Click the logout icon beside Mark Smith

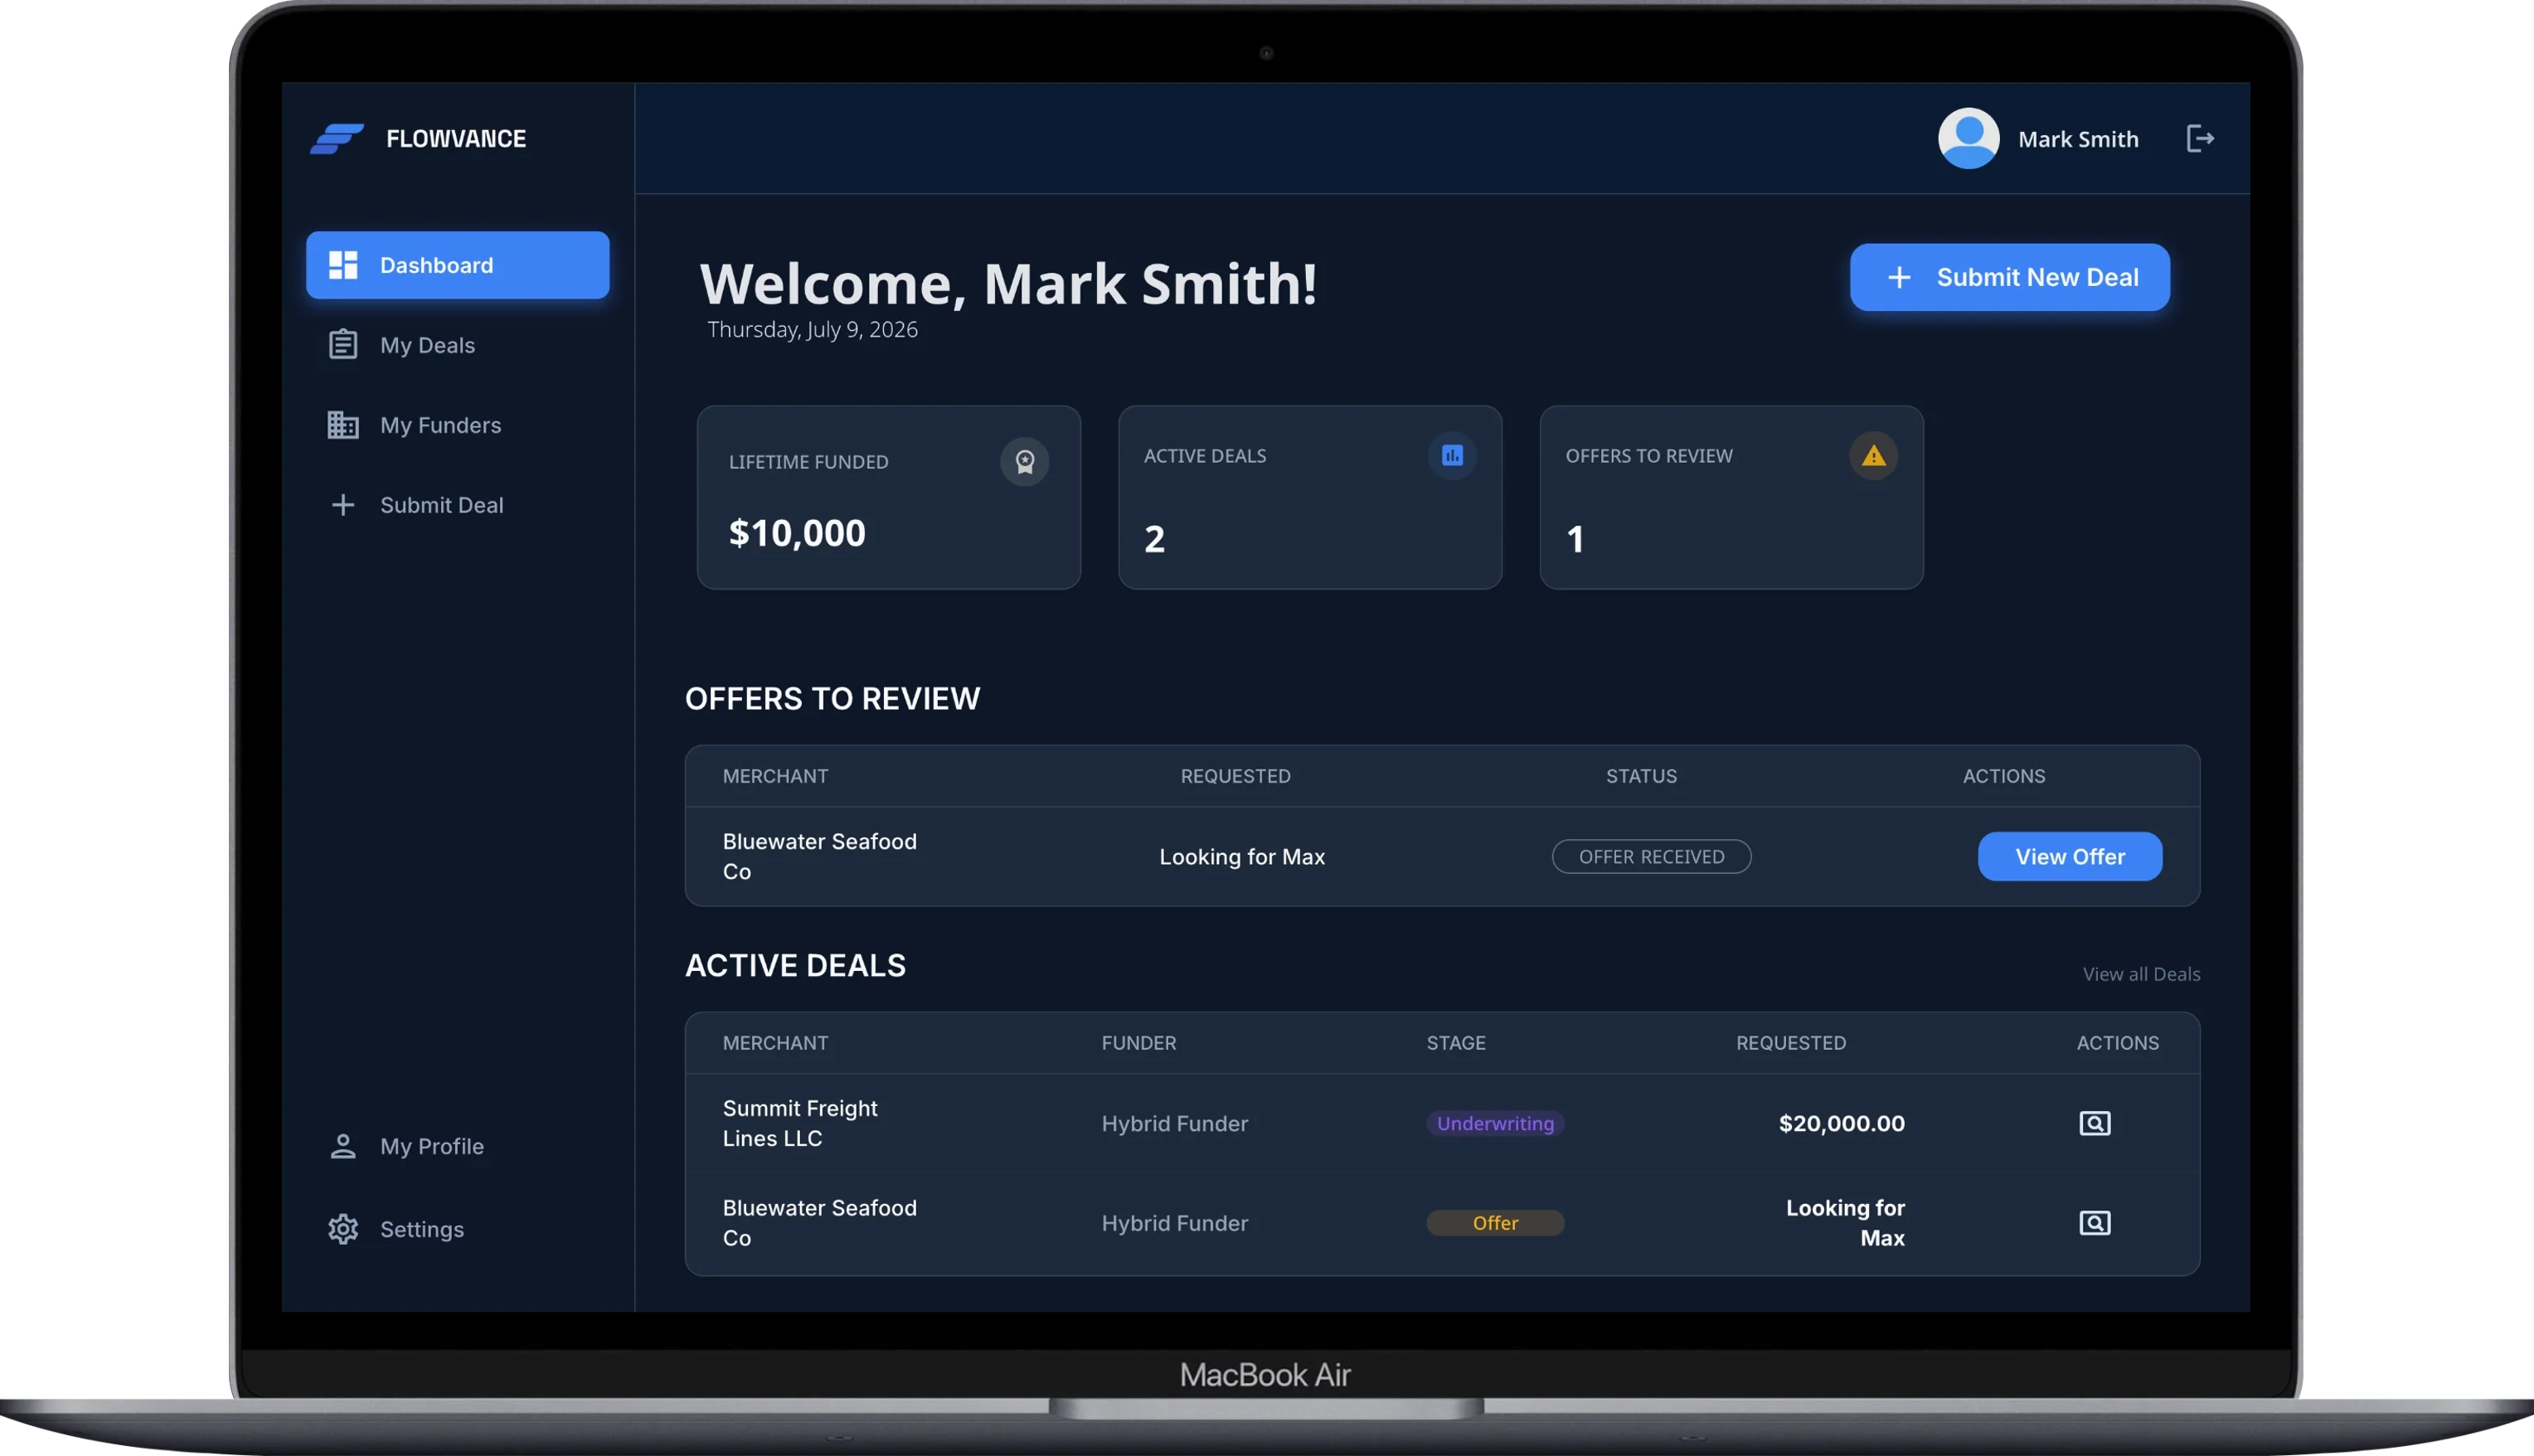tap(2200, 138)
